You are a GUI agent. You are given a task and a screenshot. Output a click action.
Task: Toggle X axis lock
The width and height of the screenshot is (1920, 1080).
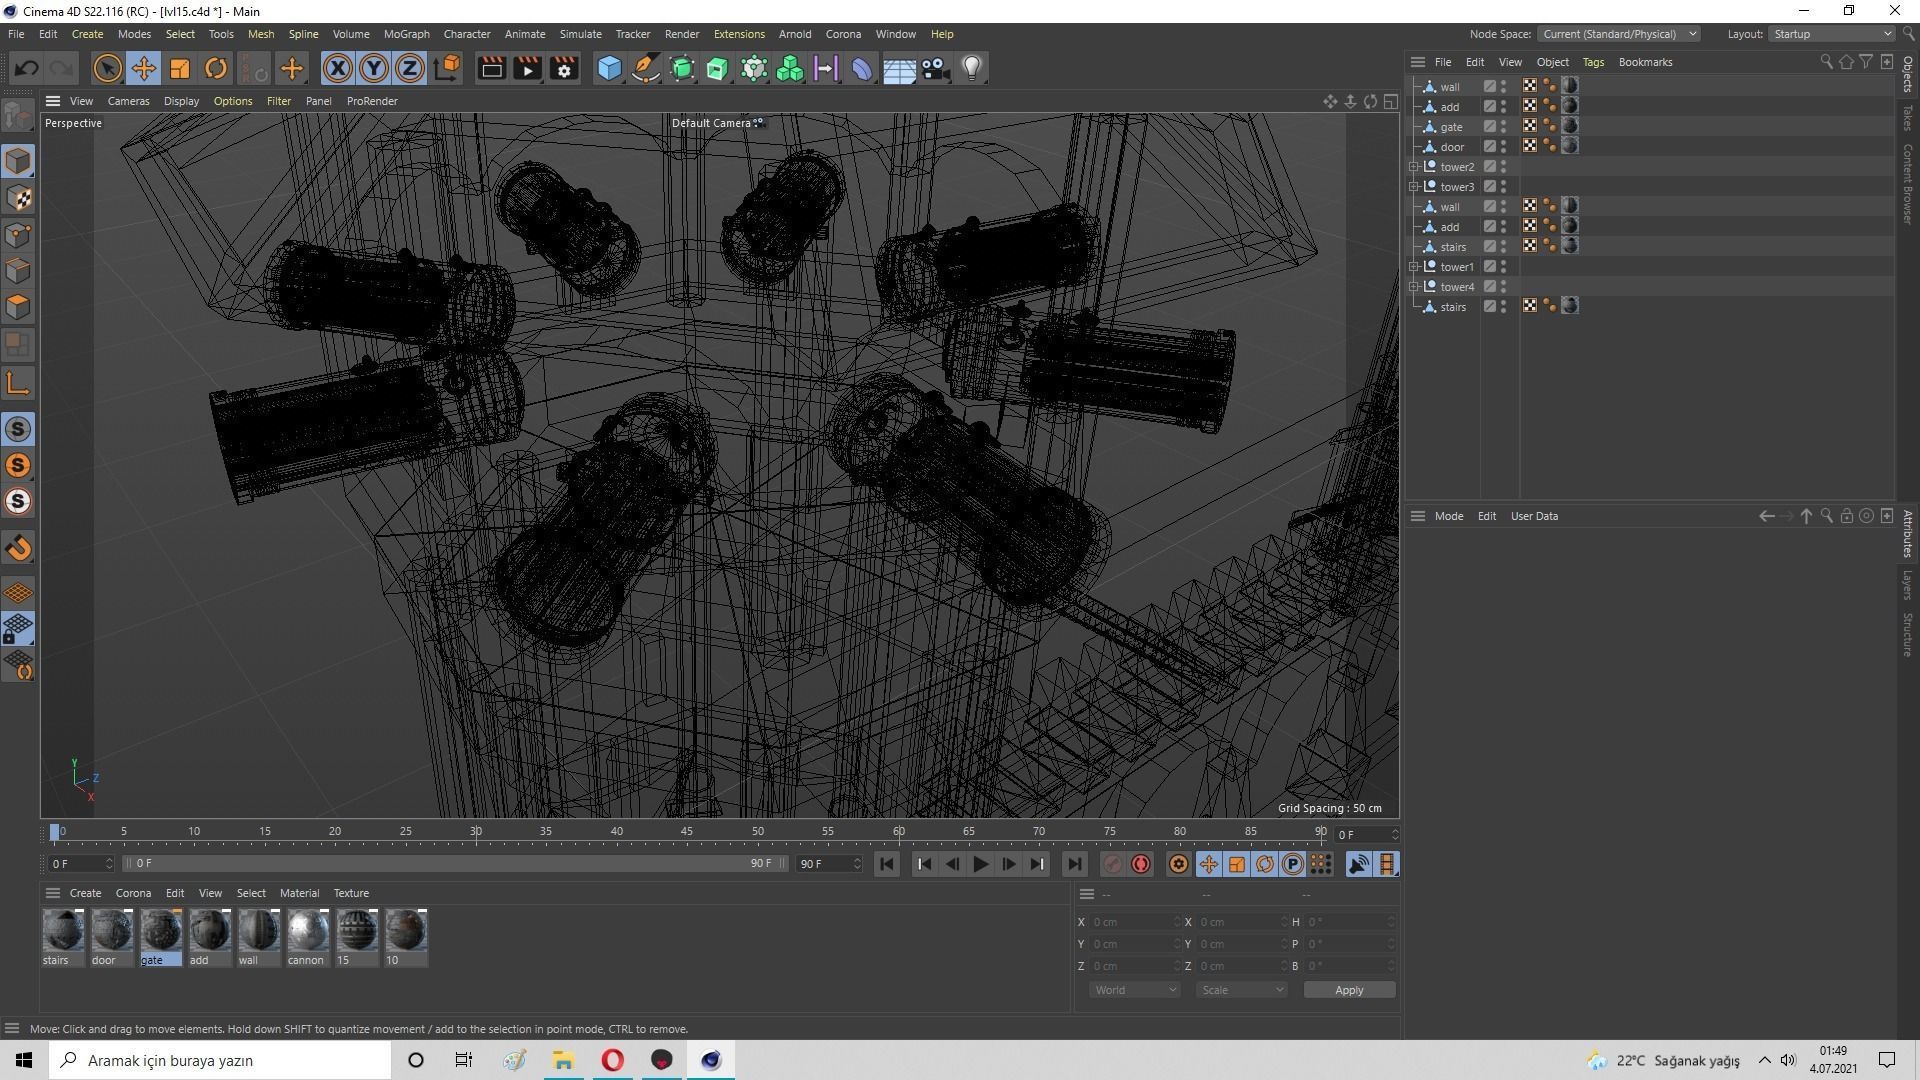[x=338, y=68]
